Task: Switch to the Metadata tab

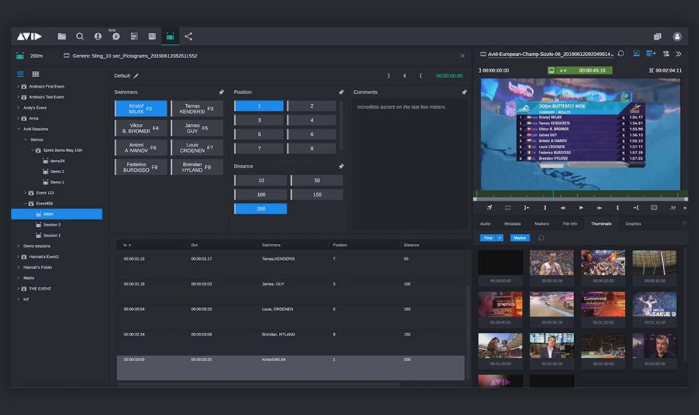Action: (512, 224)
